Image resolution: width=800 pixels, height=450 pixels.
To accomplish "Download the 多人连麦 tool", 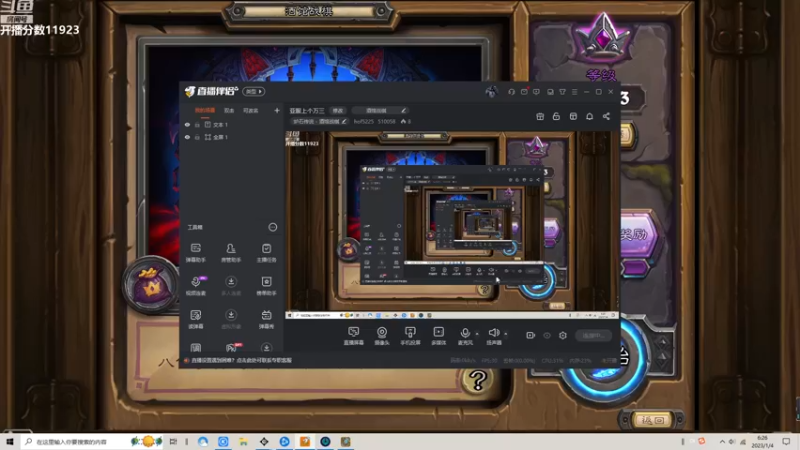I will coord(231,286).
